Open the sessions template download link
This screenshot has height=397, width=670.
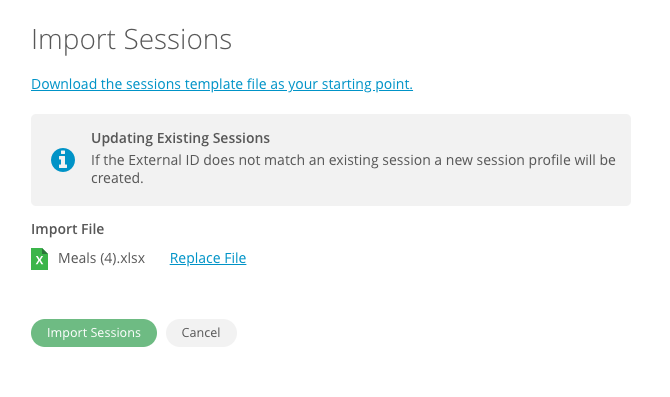pos(222,84)
